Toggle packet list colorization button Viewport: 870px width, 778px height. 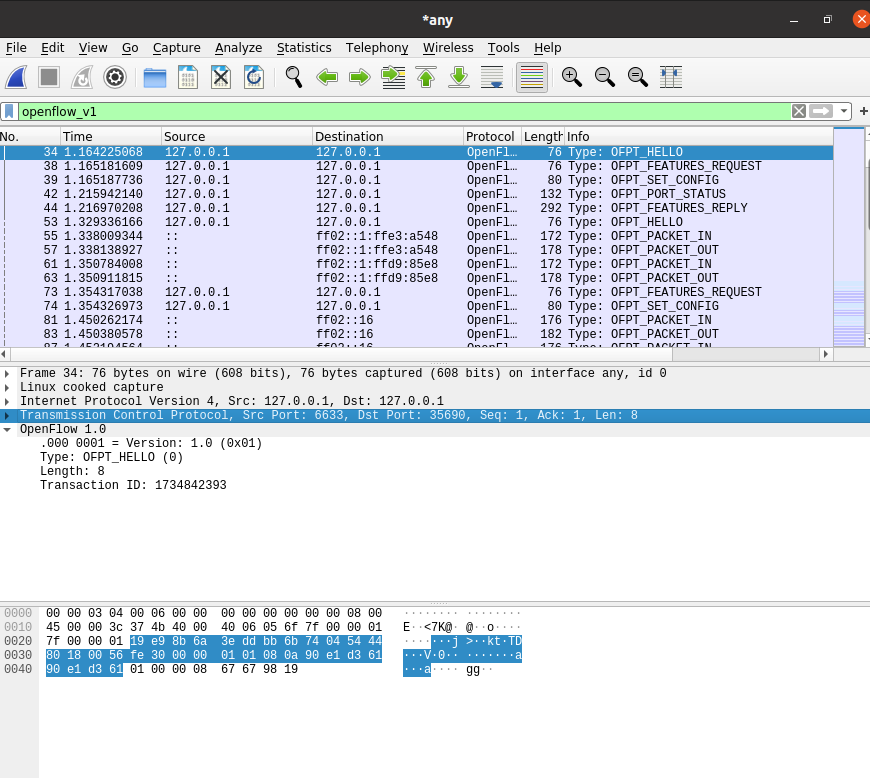click(532, 77)
